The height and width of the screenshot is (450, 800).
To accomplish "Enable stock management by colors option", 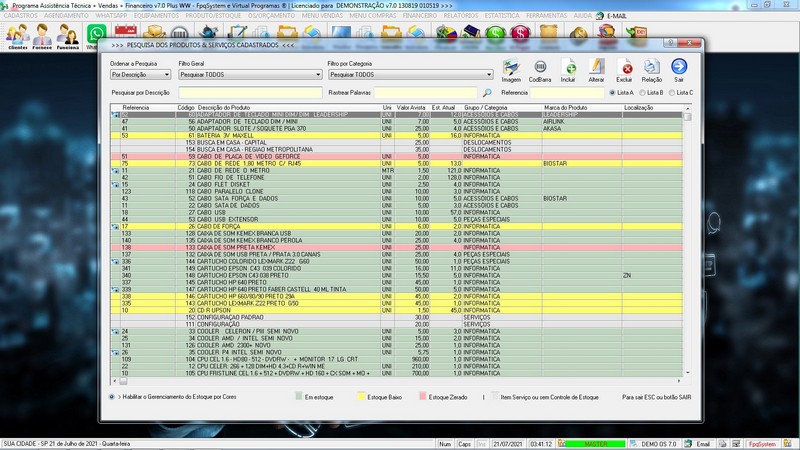I will coord(112,397).
